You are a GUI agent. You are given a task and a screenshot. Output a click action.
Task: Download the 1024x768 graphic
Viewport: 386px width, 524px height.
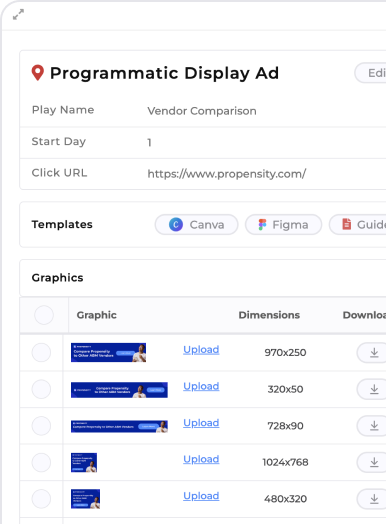(372, 463)
